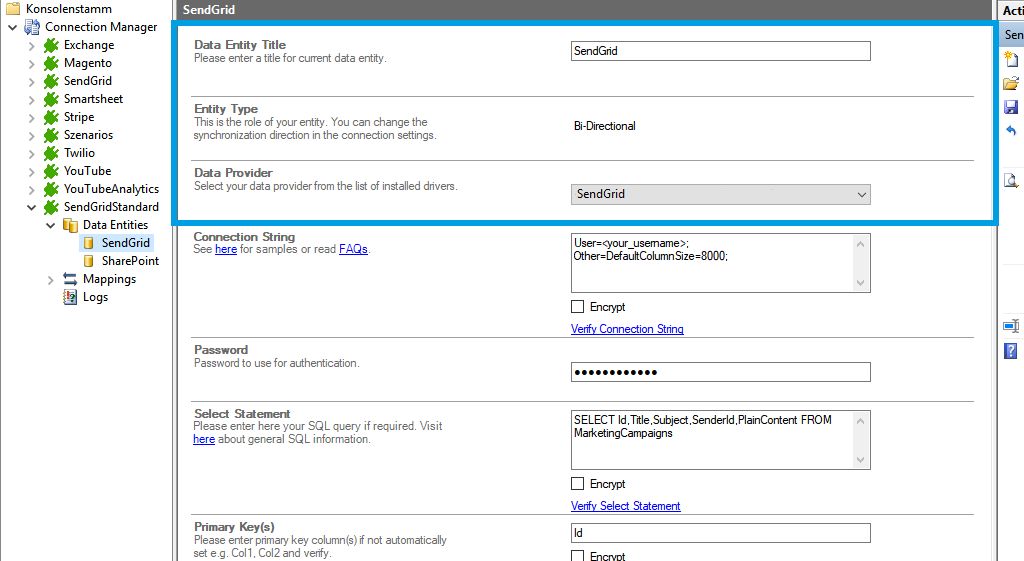Click the preview data icon in Actions pane
Screen dimensions: 1024x561
[1011, 181]
